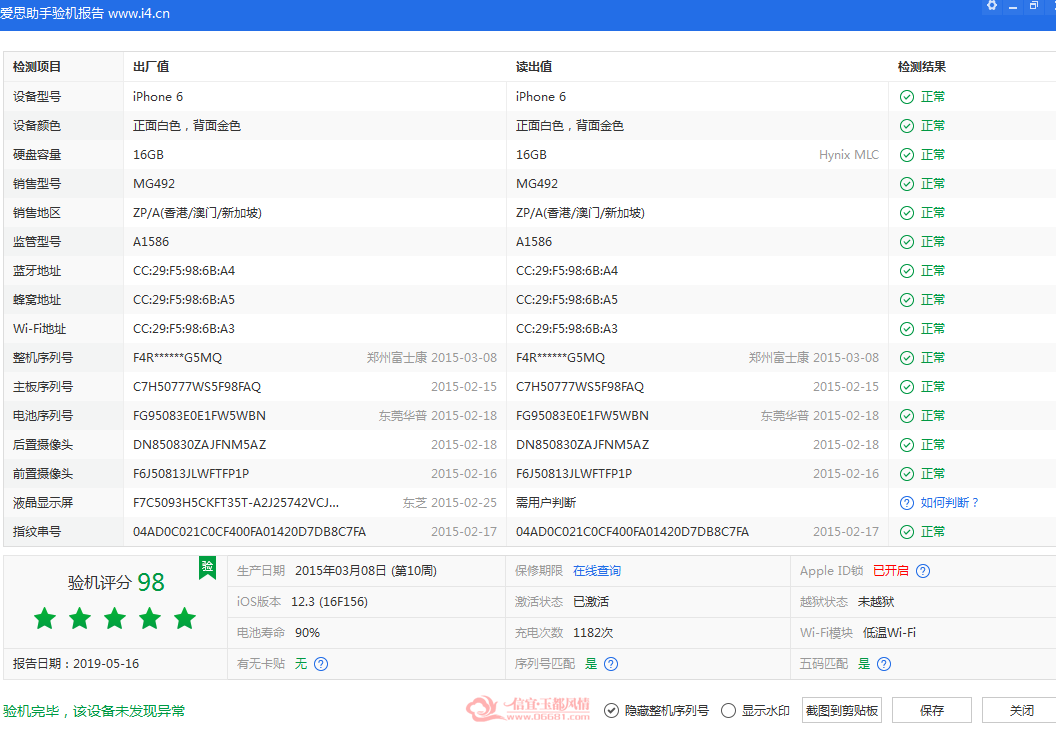Click green check icon for 硬盘容量 row

click(x=906, y=155)
